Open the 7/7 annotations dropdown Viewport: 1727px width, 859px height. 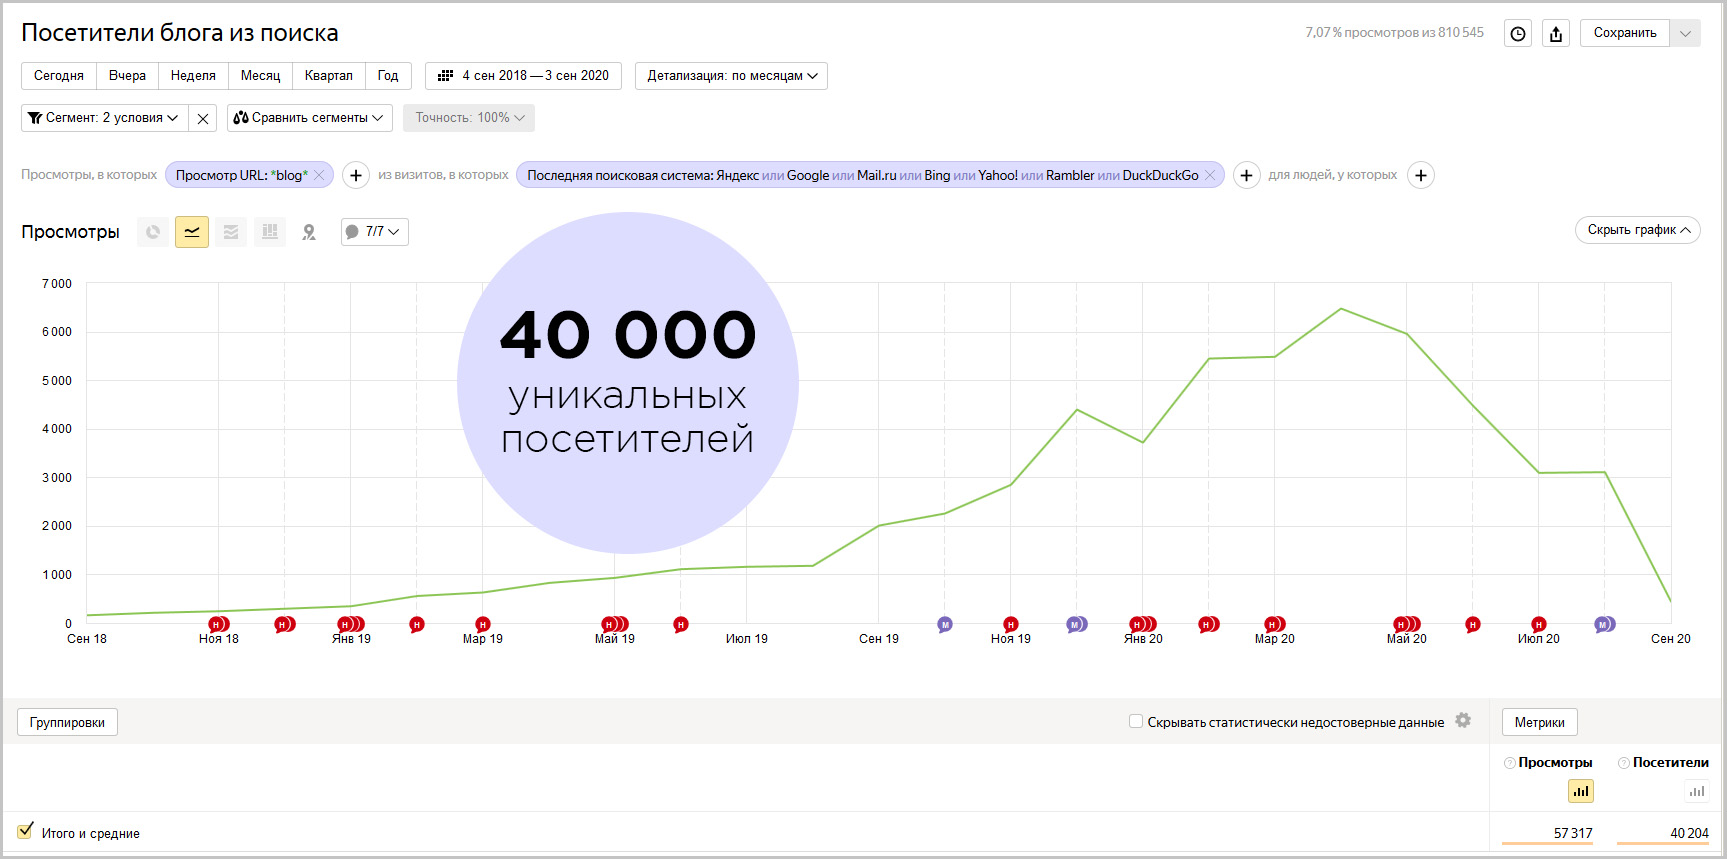[375, 232]
